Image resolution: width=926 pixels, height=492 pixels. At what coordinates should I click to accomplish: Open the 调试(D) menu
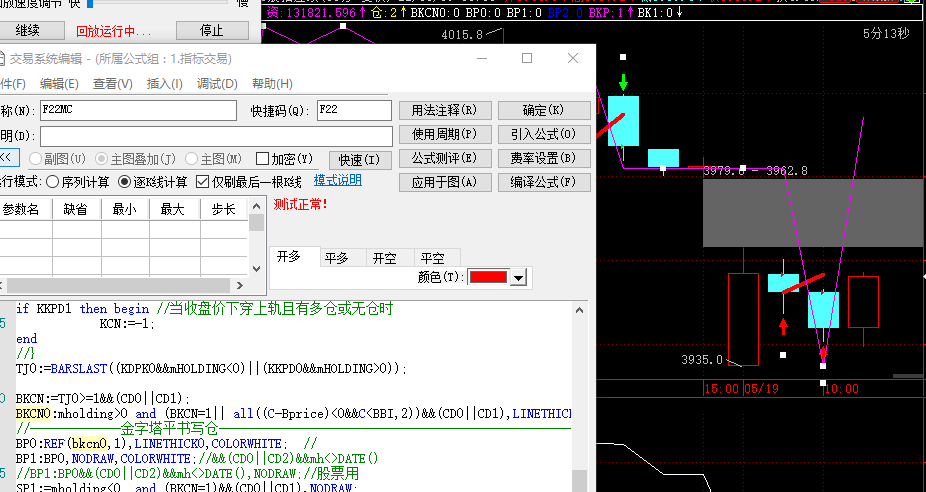click(x=217, y=84)
